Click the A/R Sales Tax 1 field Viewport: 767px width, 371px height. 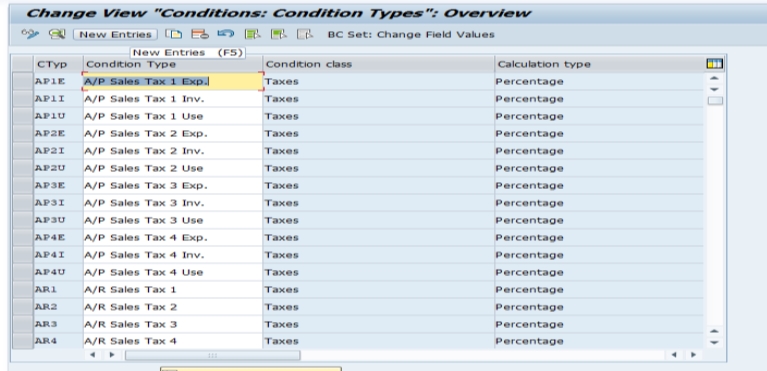[x=173, y=289]
